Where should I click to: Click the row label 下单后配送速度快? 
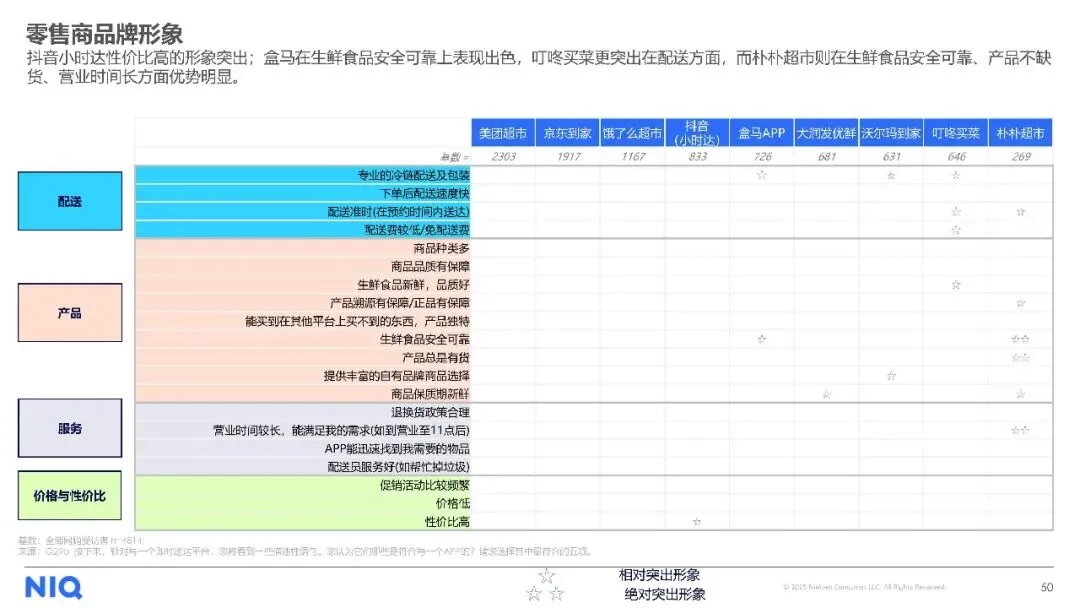pyautogui.click(x=424, y=193)
